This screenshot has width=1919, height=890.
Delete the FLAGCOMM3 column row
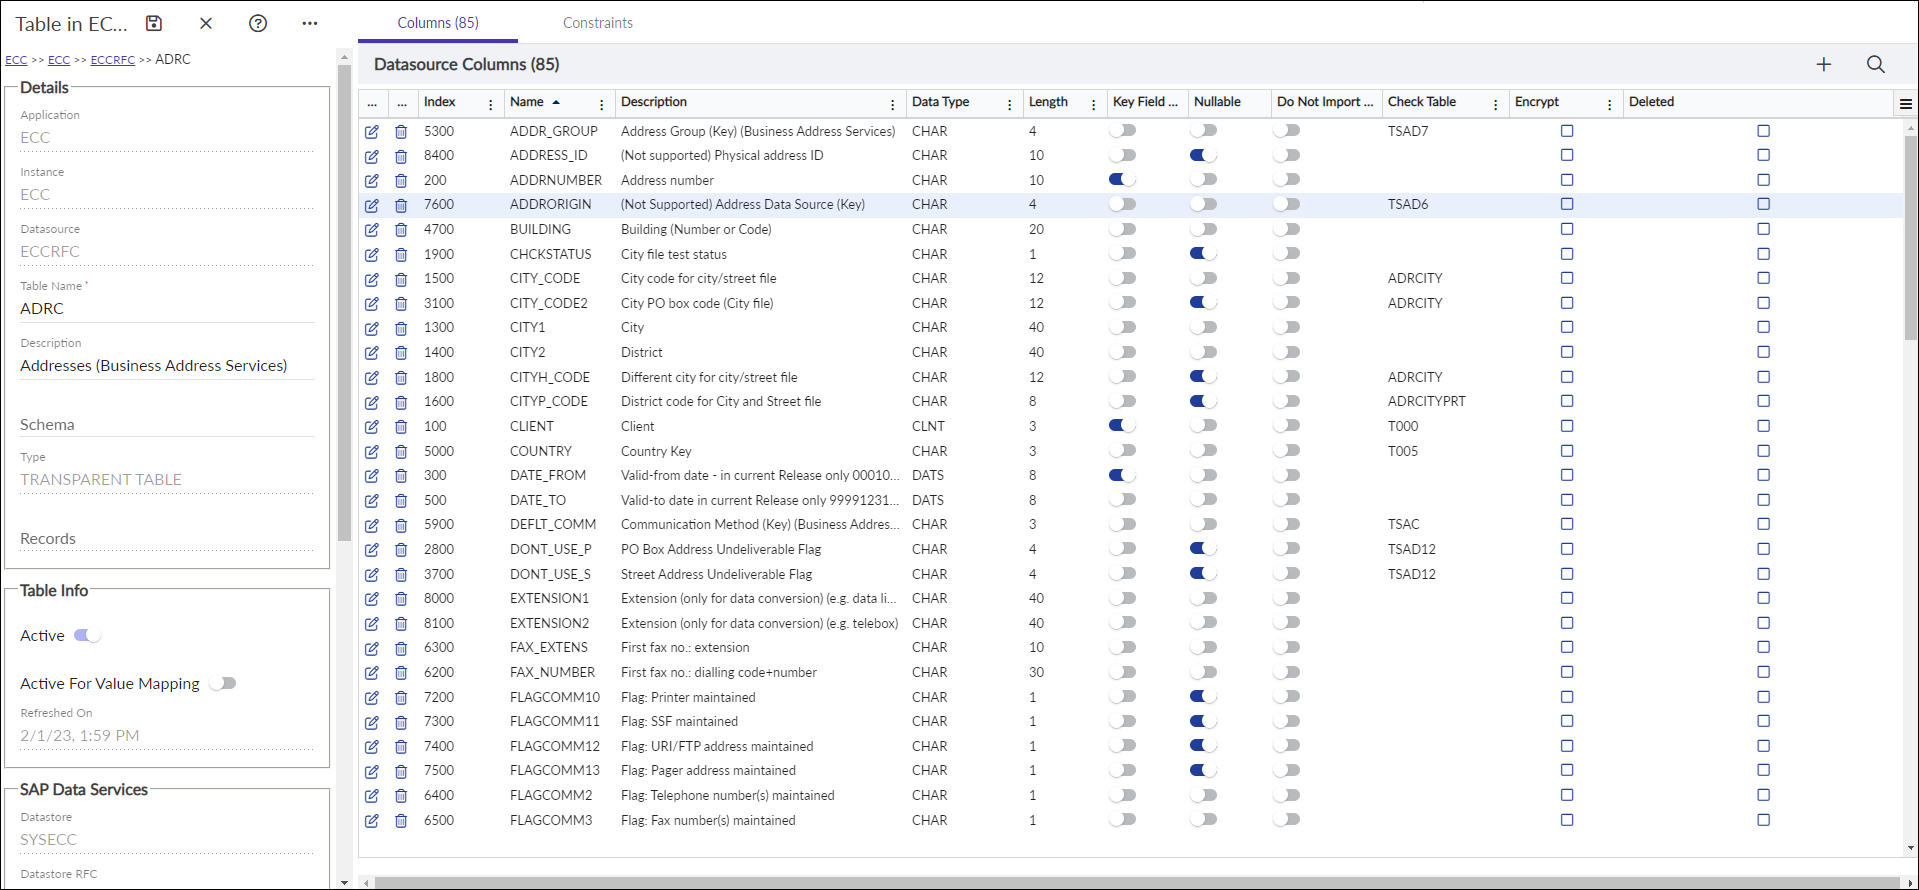click(401, 821)
